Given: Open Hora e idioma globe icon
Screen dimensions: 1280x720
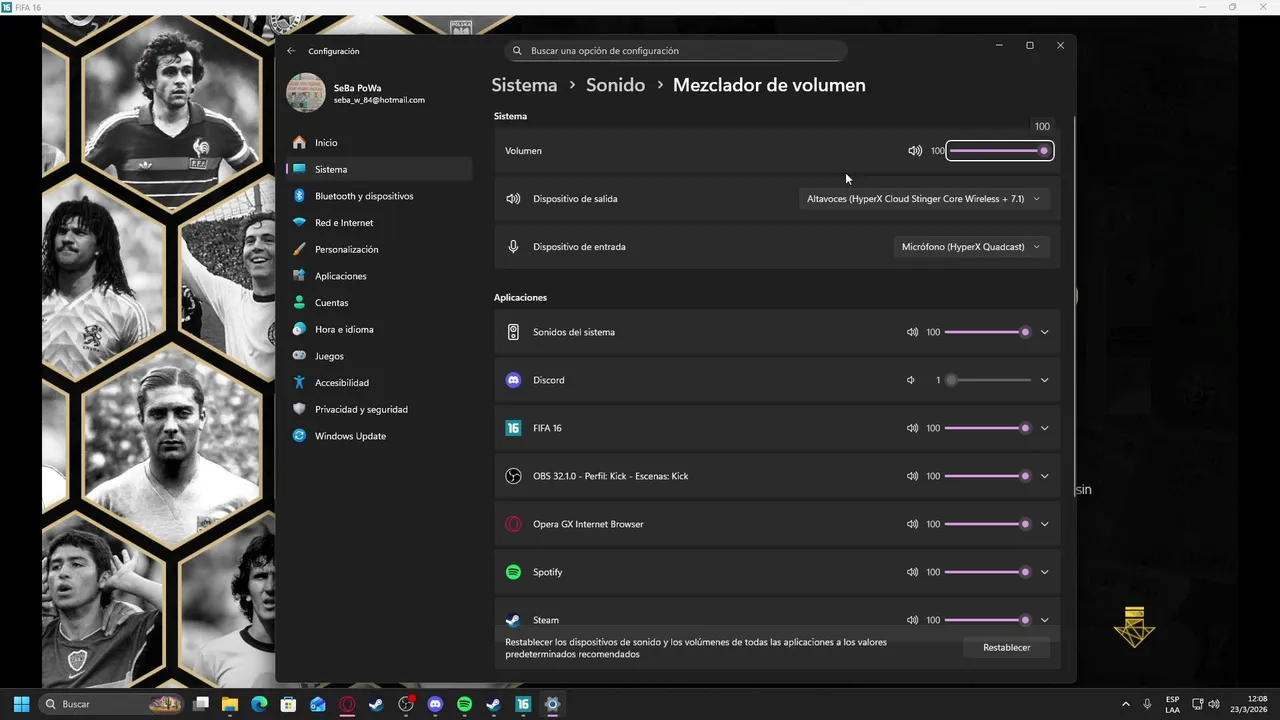Looking at the screenshot, I should (x=299, y=329).
